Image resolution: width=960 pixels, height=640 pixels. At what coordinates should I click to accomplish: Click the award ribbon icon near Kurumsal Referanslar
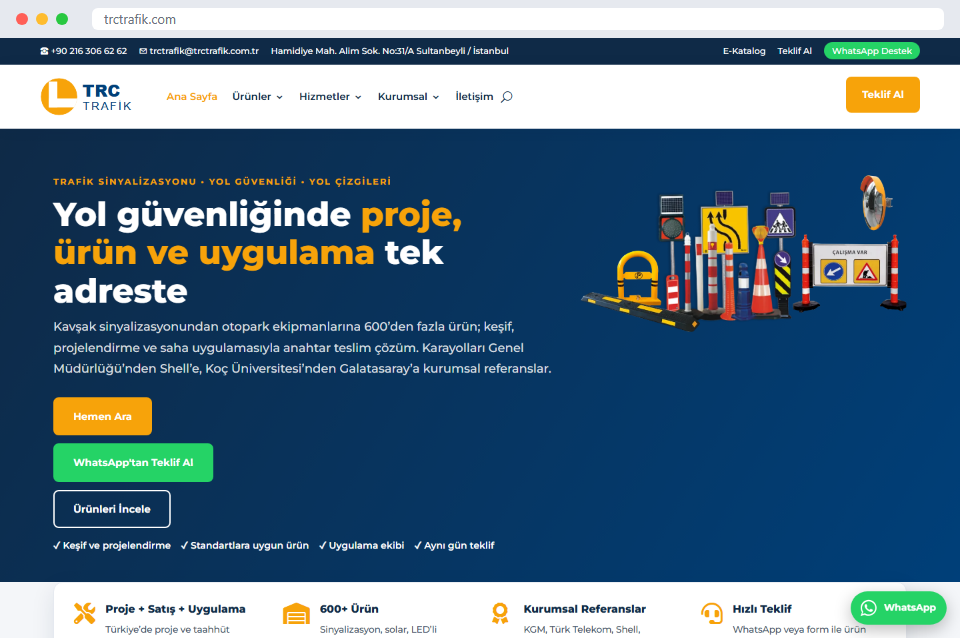(x=500, y=613)
